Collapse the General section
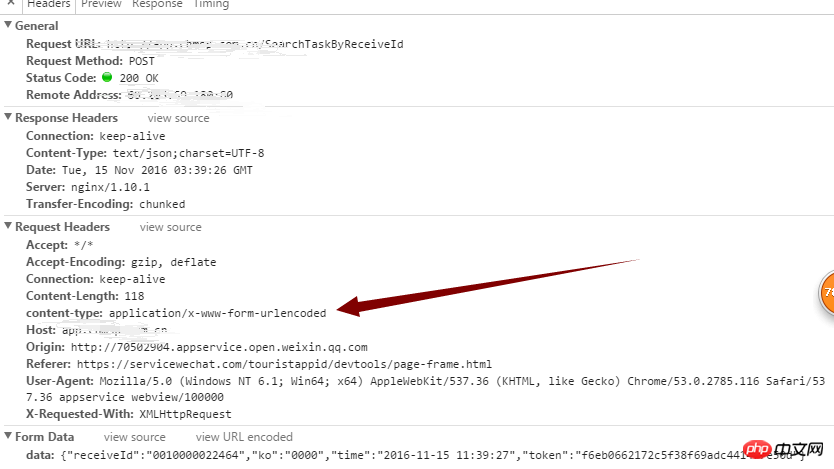834x469 pixels. [8, 24]
